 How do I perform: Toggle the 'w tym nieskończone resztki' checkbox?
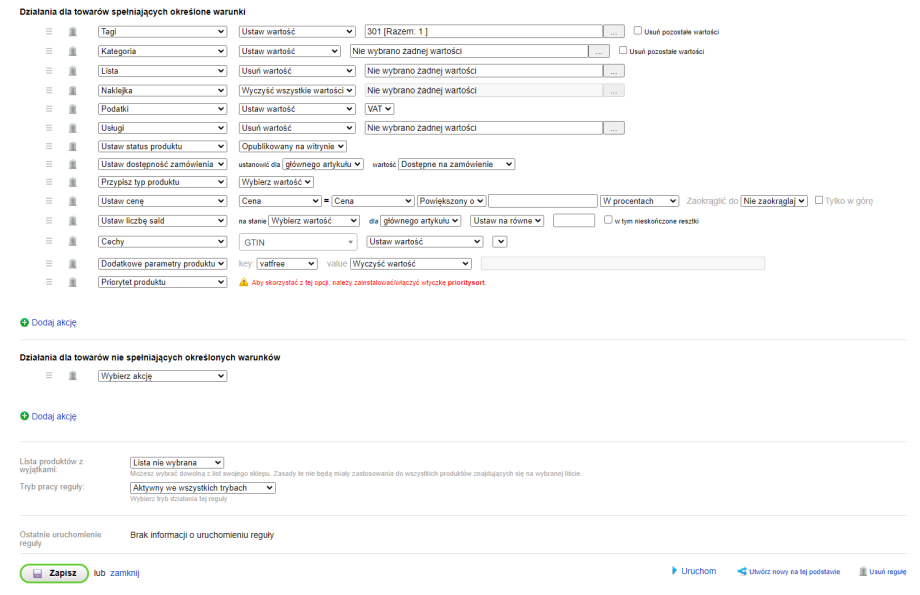[x=608, y=220]
